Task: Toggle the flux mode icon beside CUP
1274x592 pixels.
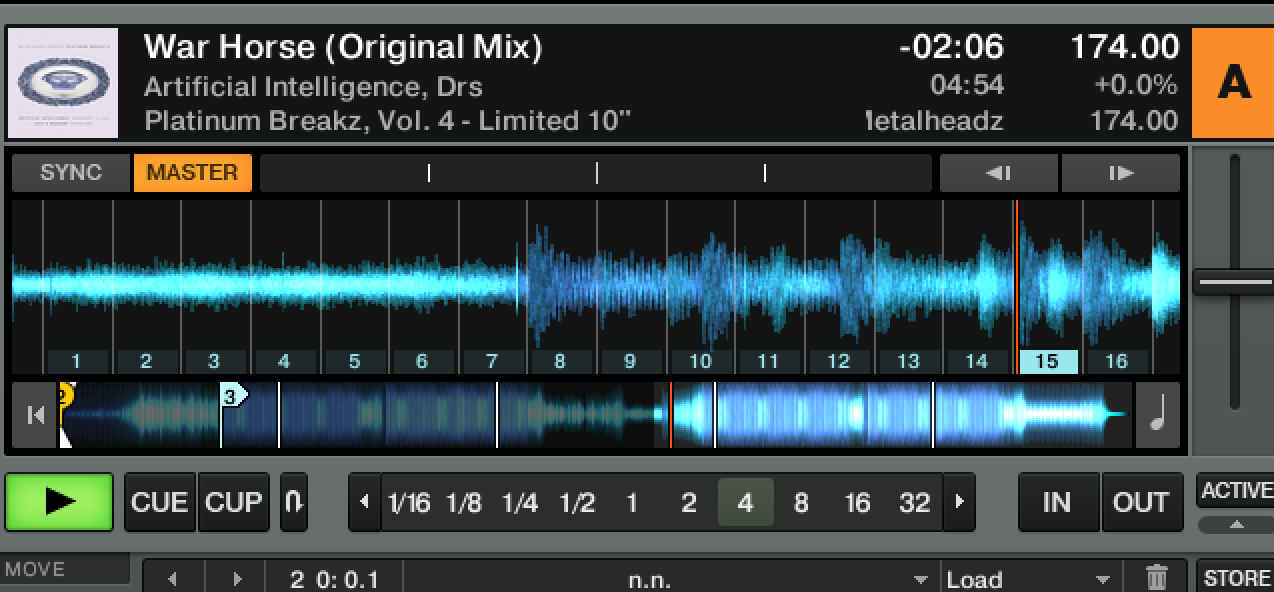Action: click(x=293, y=502)
